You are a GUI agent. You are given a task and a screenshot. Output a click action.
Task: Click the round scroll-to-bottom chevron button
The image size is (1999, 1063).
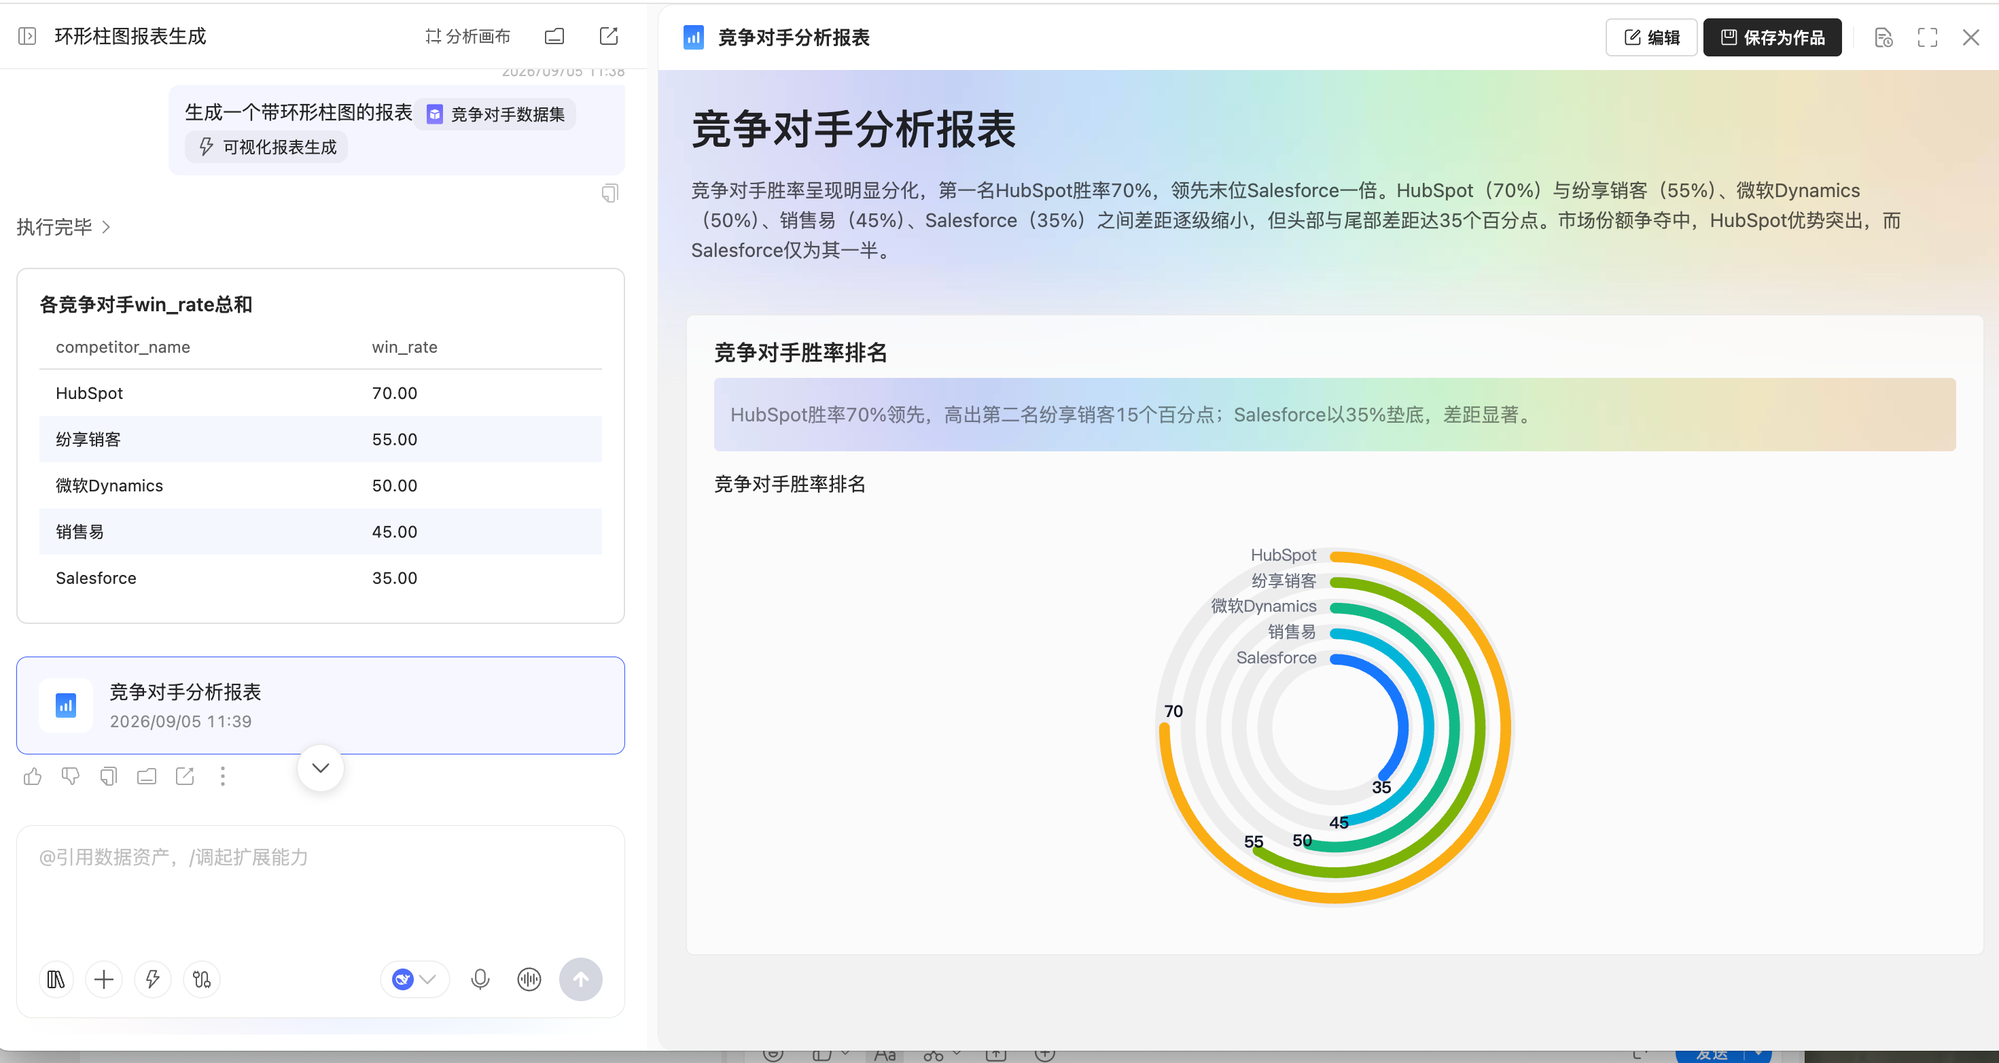(320, 768)
